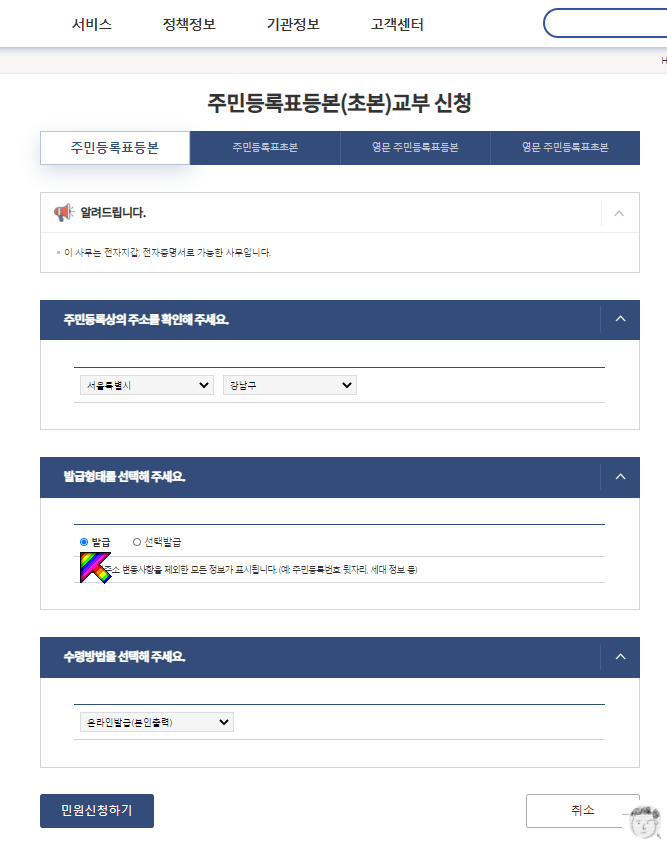Collapse the address confirmation section chevron
Screen dimensions: 667x842
click(620, 319)
